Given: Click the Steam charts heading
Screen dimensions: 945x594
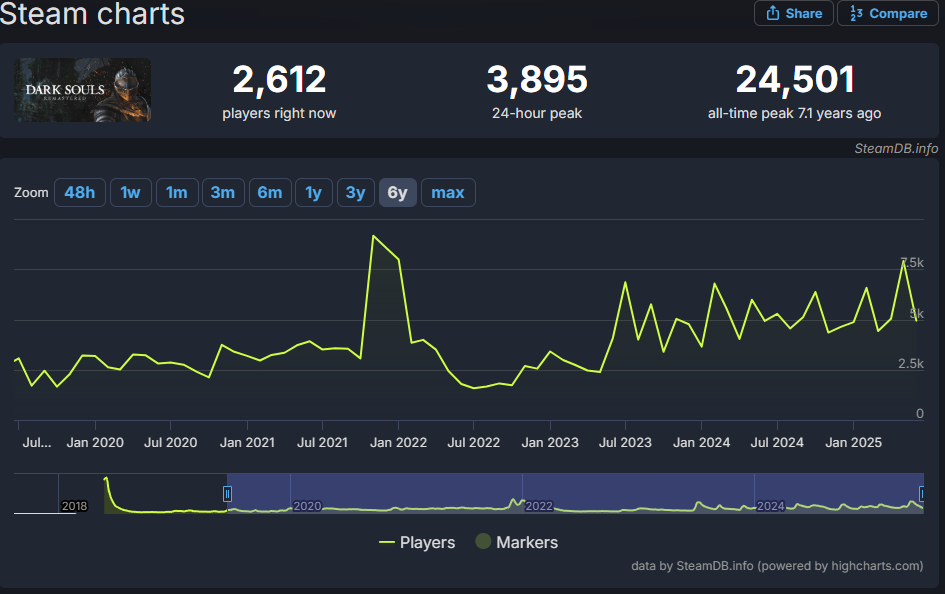Looking at the screenshot, I should tap(92, 14).
